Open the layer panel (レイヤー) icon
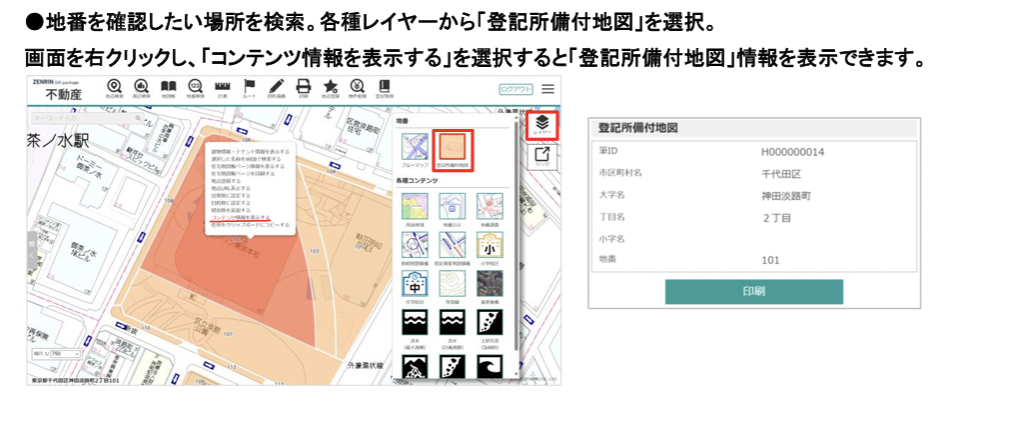This screenshot has width=1022, height=440. [x=542, y=124]
